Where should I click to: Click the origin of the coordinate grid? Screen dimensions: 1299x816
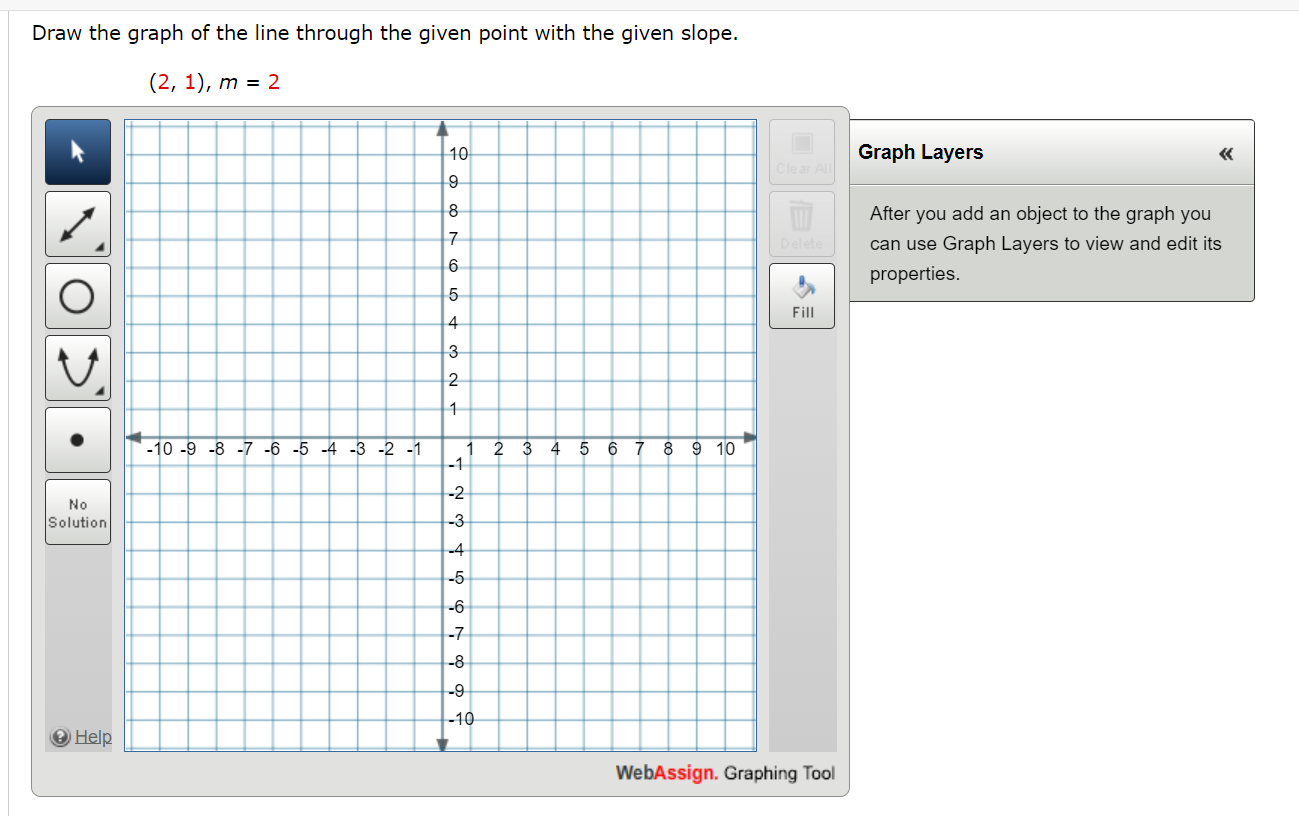click(441, 436)
